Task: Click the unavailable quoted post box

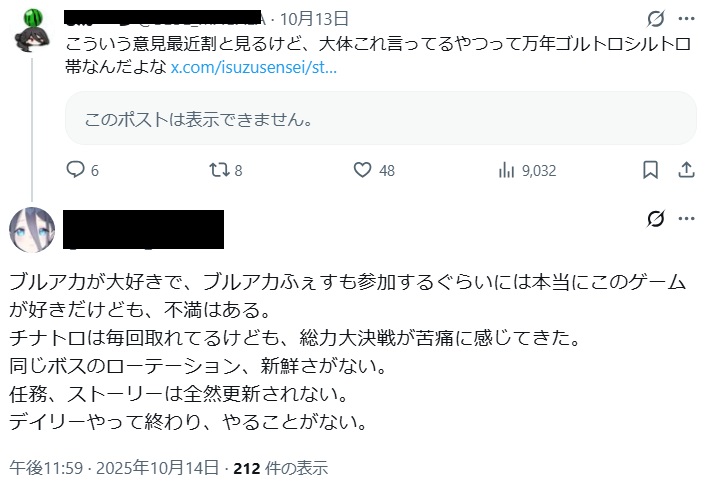Action: 380,118
